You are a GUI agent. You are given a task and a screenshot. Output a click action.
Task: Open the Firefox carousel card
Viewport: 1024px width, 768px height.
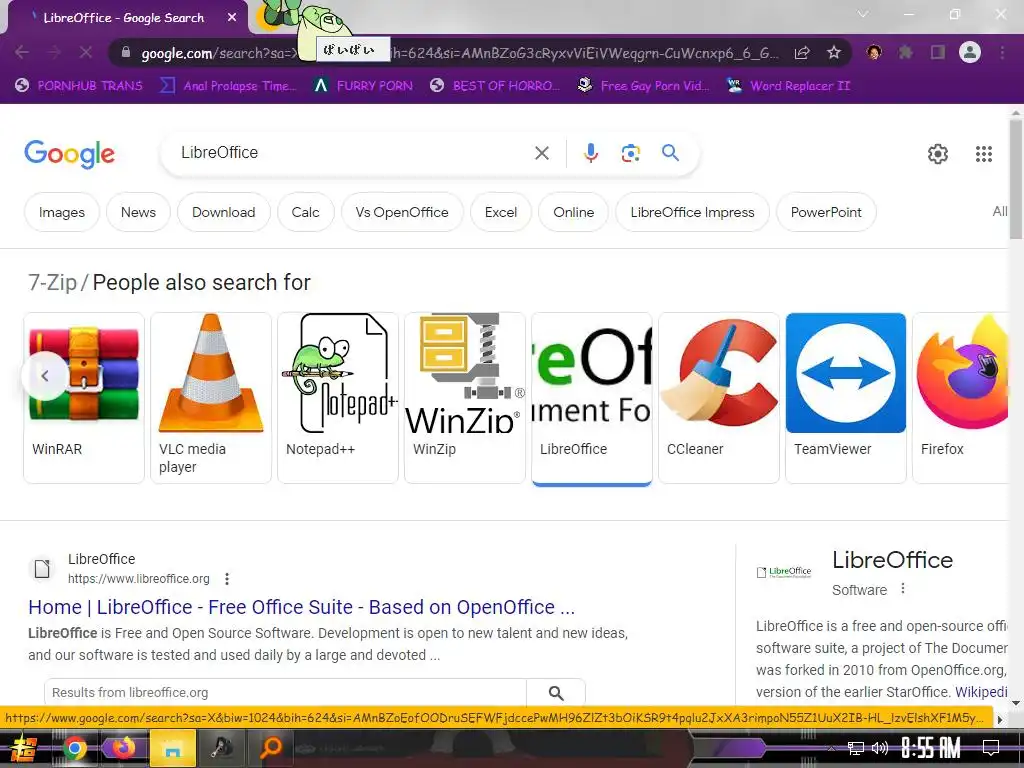(961, 398)
